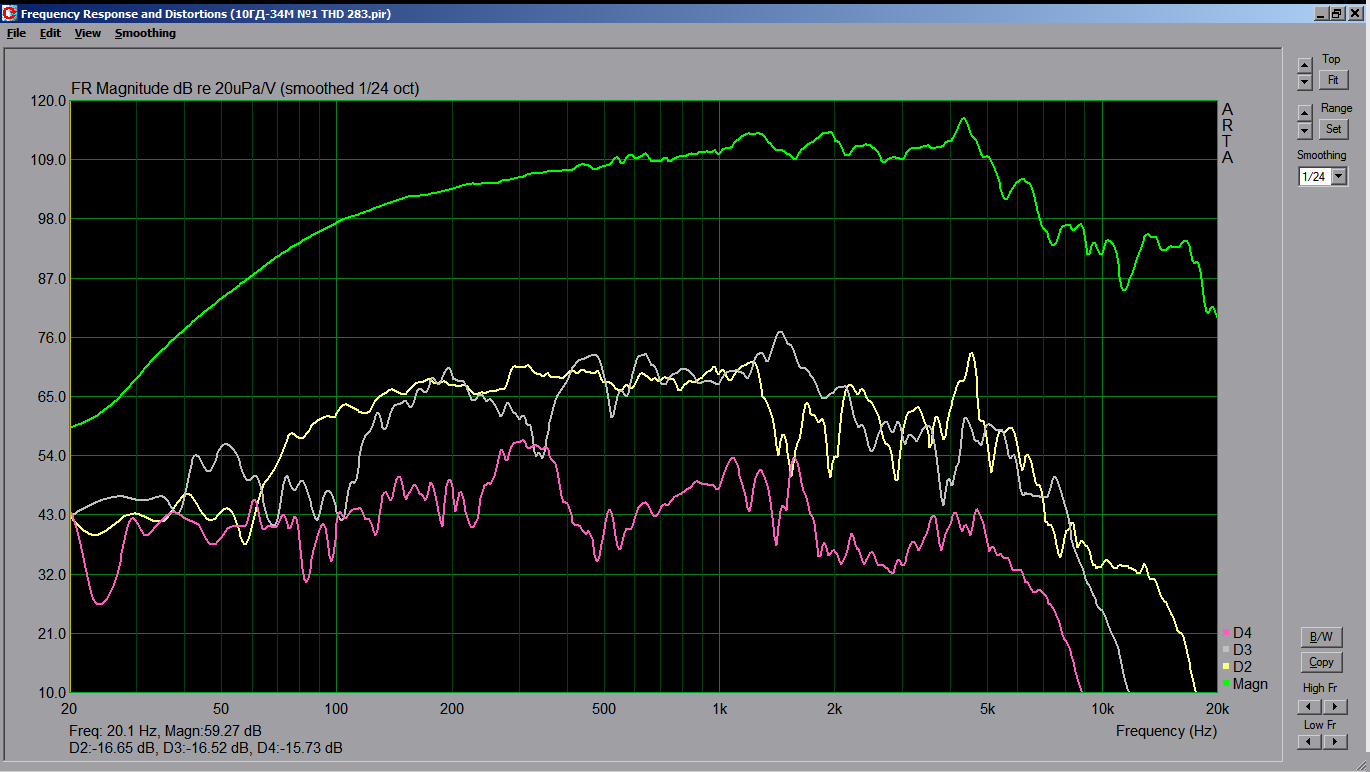Click the 500 frequency axis label
Screen dimensions: 1370x772
603,708
